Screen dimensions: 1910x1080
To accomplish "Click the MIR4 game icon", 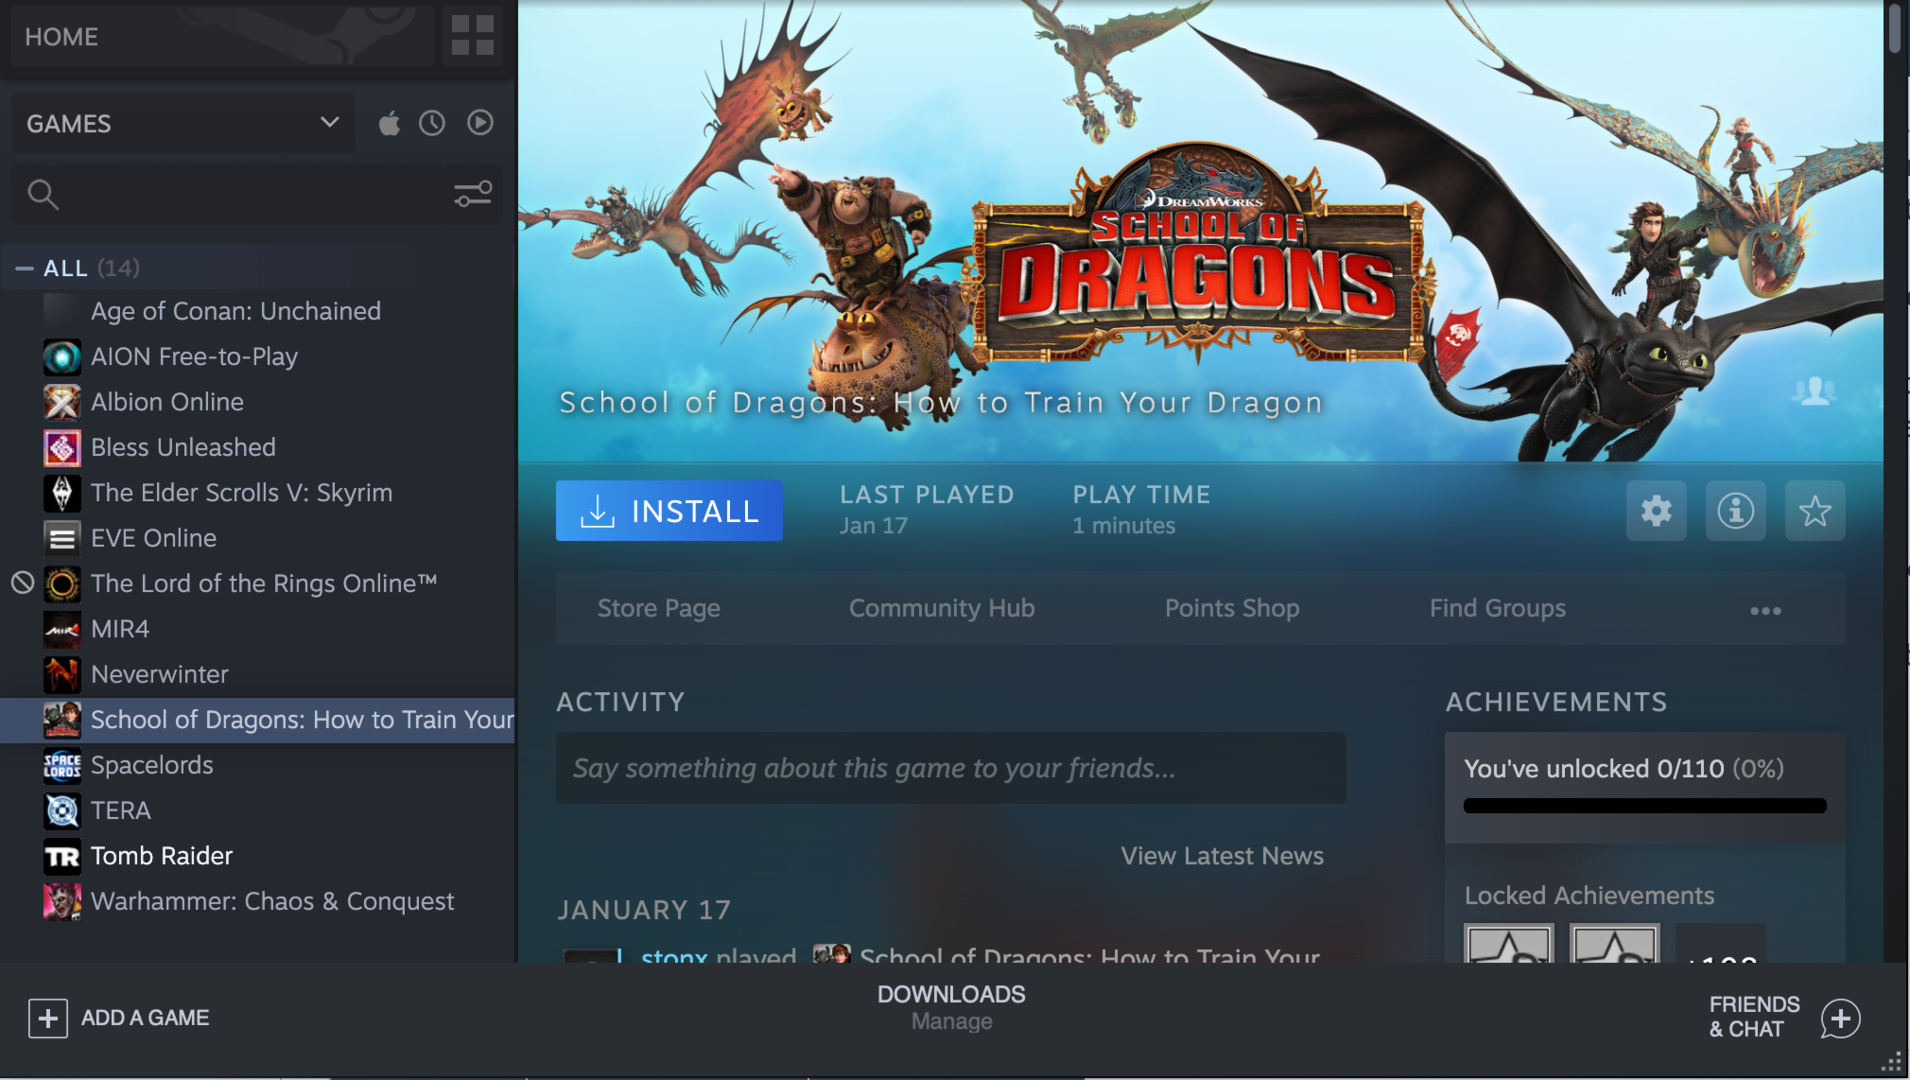I will [62, 629].
